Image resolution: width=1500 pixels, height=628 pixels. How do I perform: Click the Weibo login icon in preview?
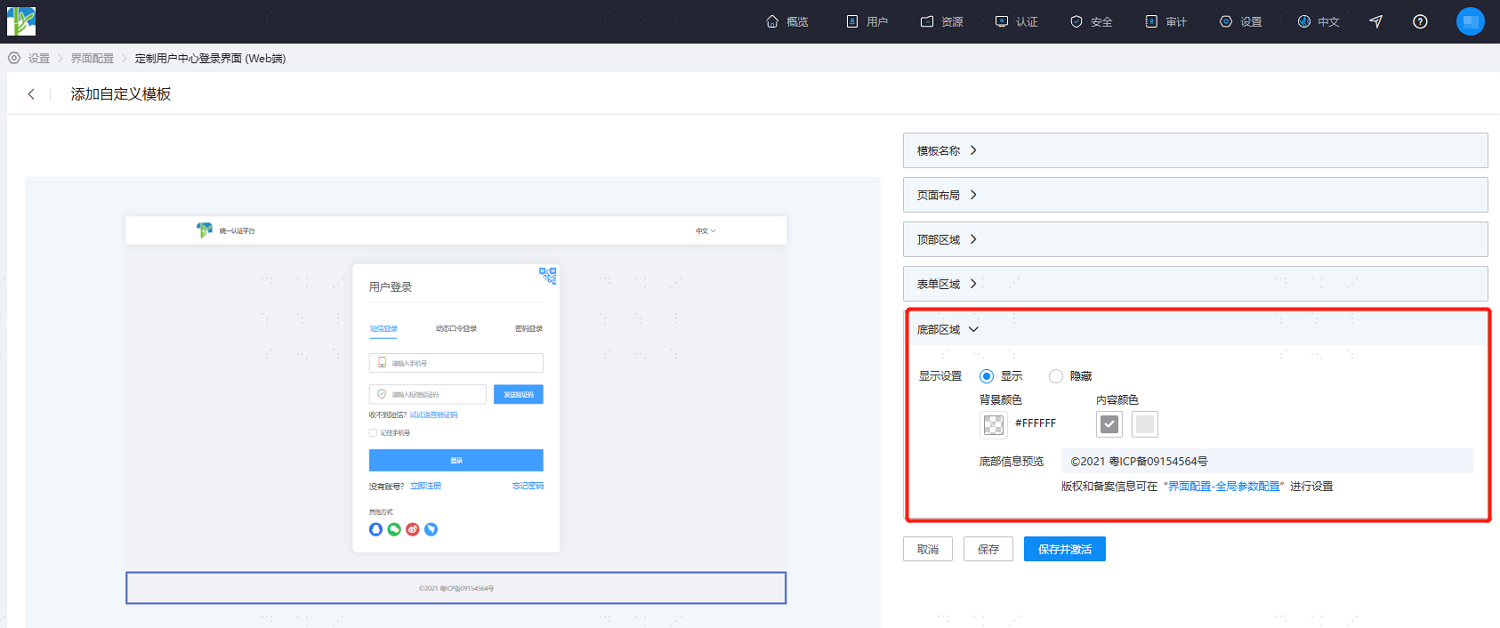tap(413, 529)
